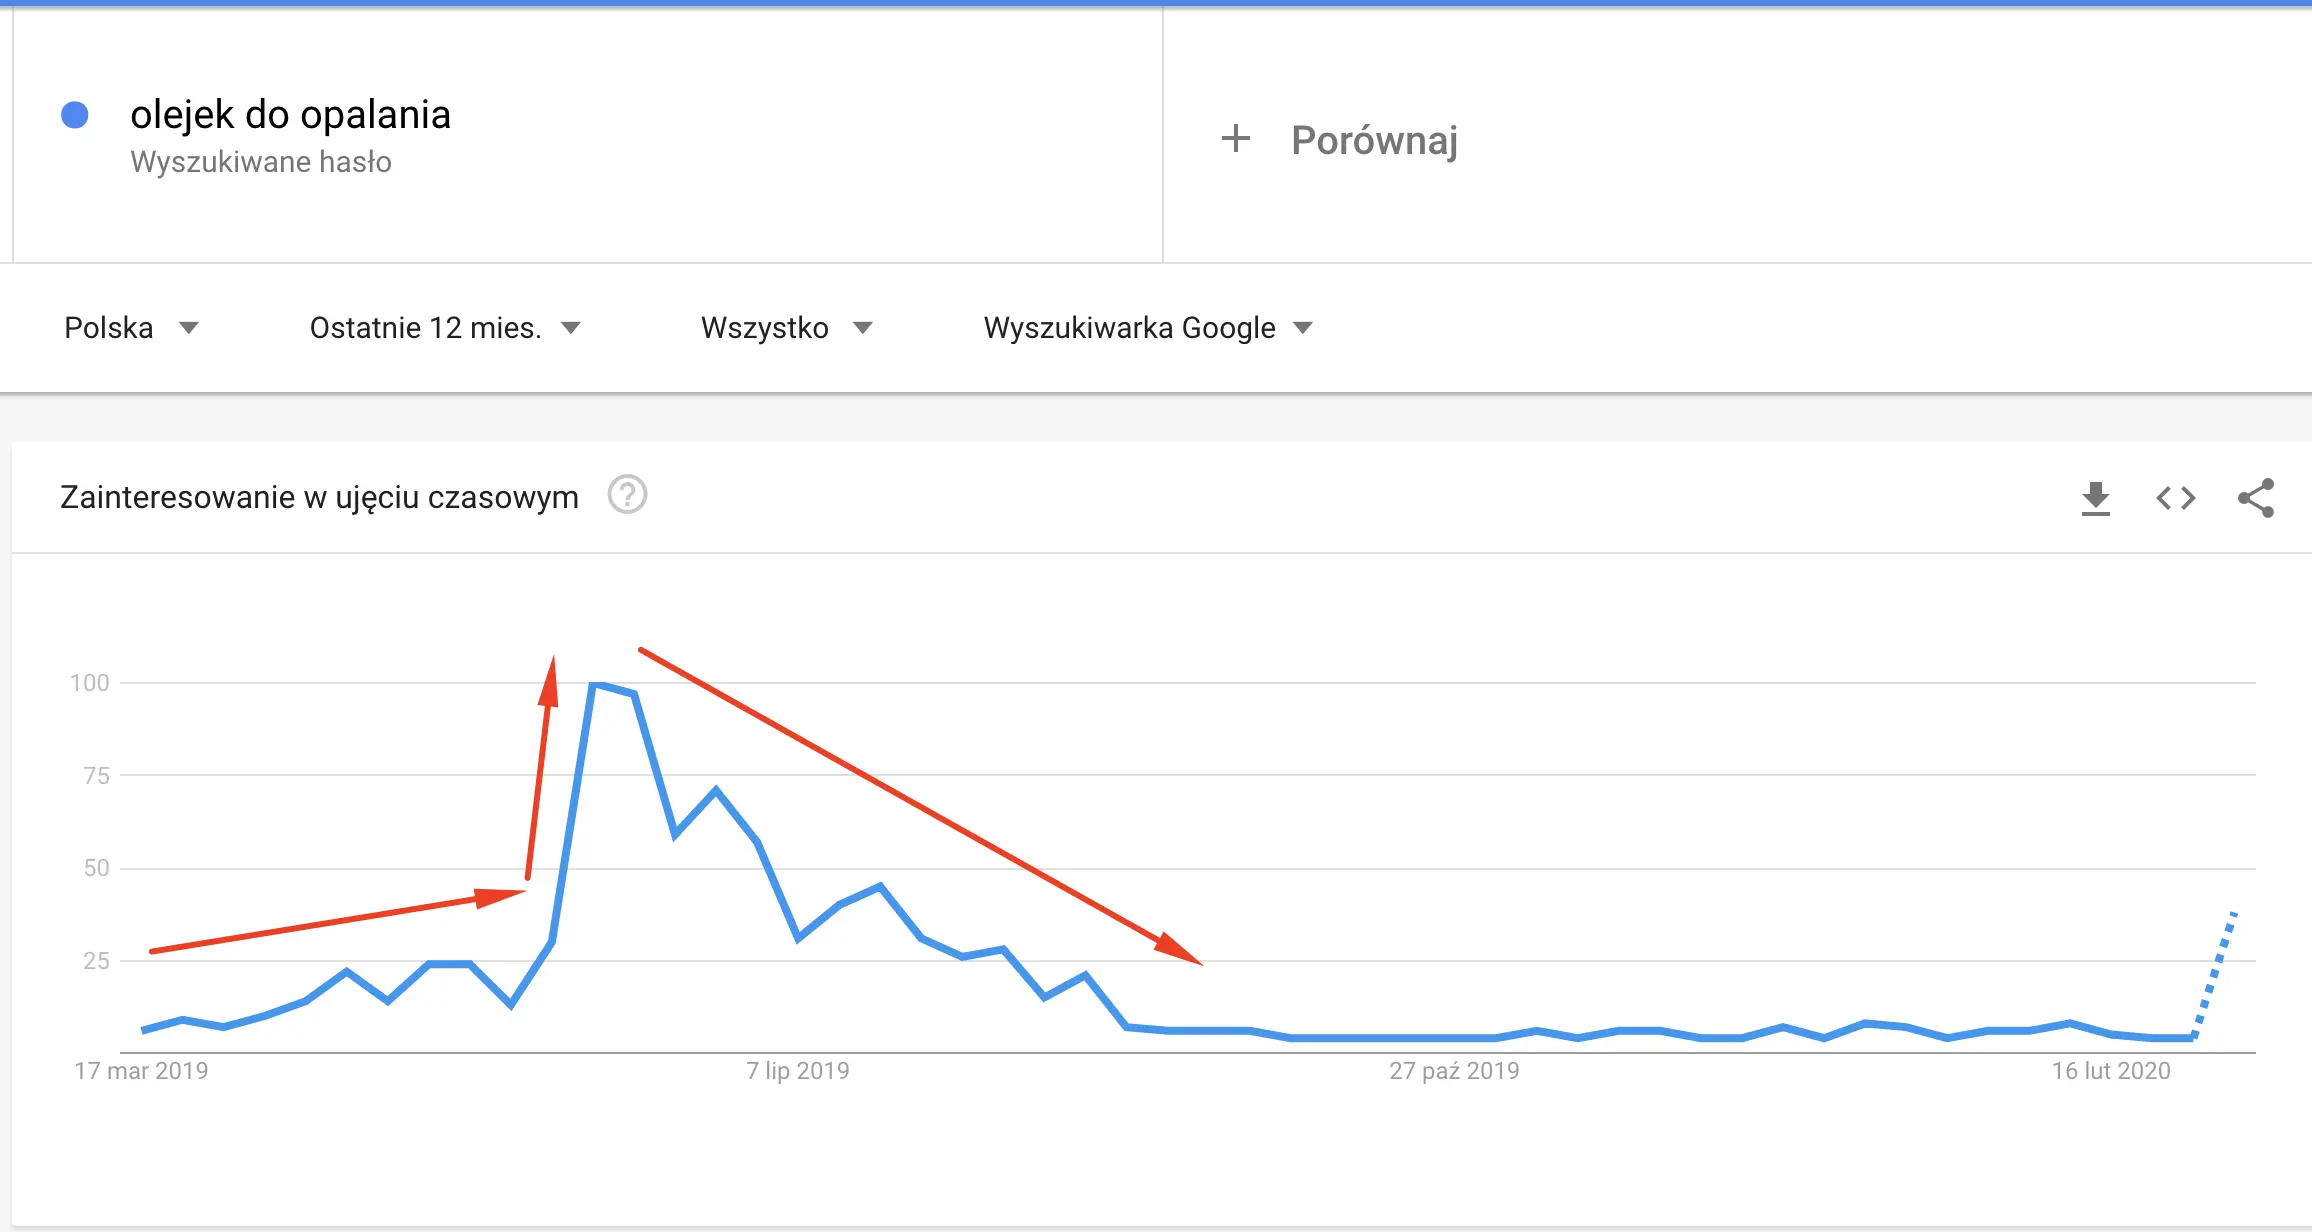The height and width of the screenshot is (1232, 2312).
Task: Open the Ostatnie 12 mies. time range dropdown
Action: [x=445, y=328]
